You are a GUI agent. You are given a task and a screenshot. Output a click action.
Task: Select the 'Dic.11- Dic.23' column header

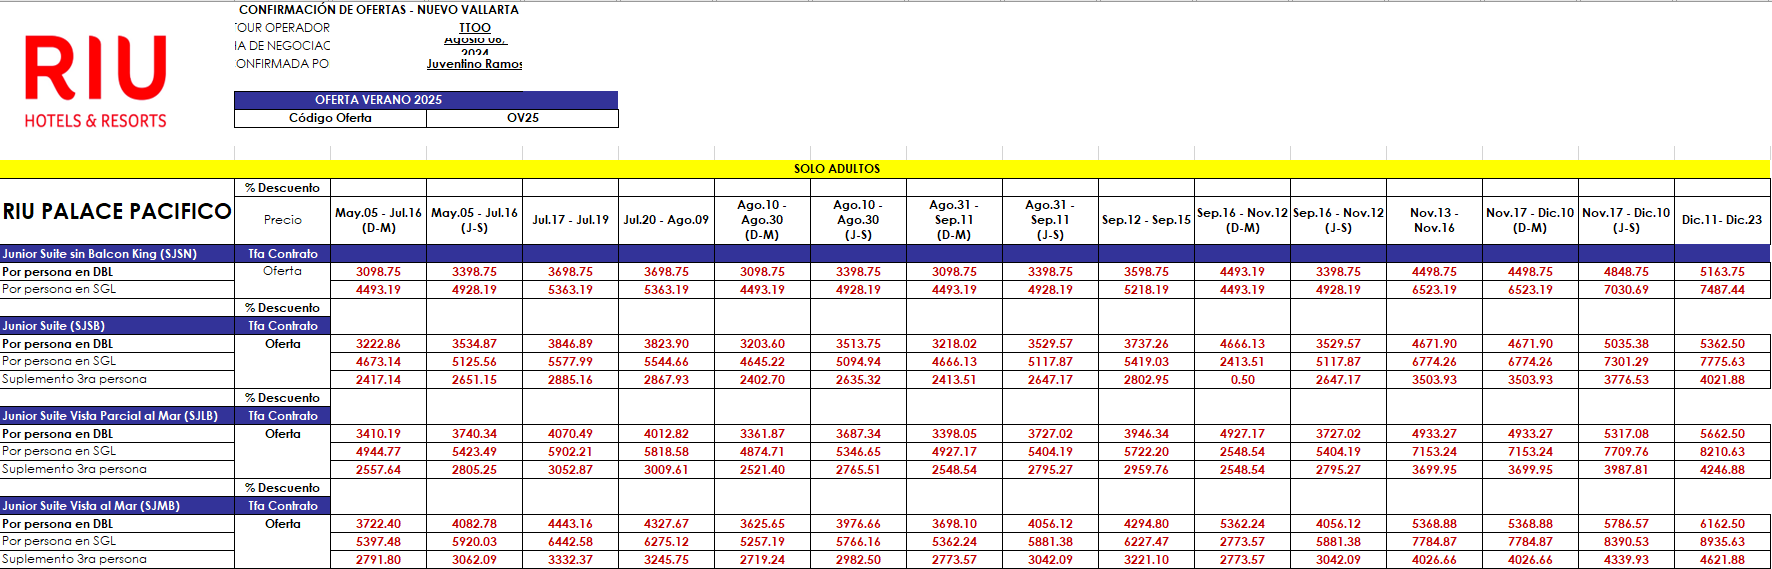(x=1722, y=220)
